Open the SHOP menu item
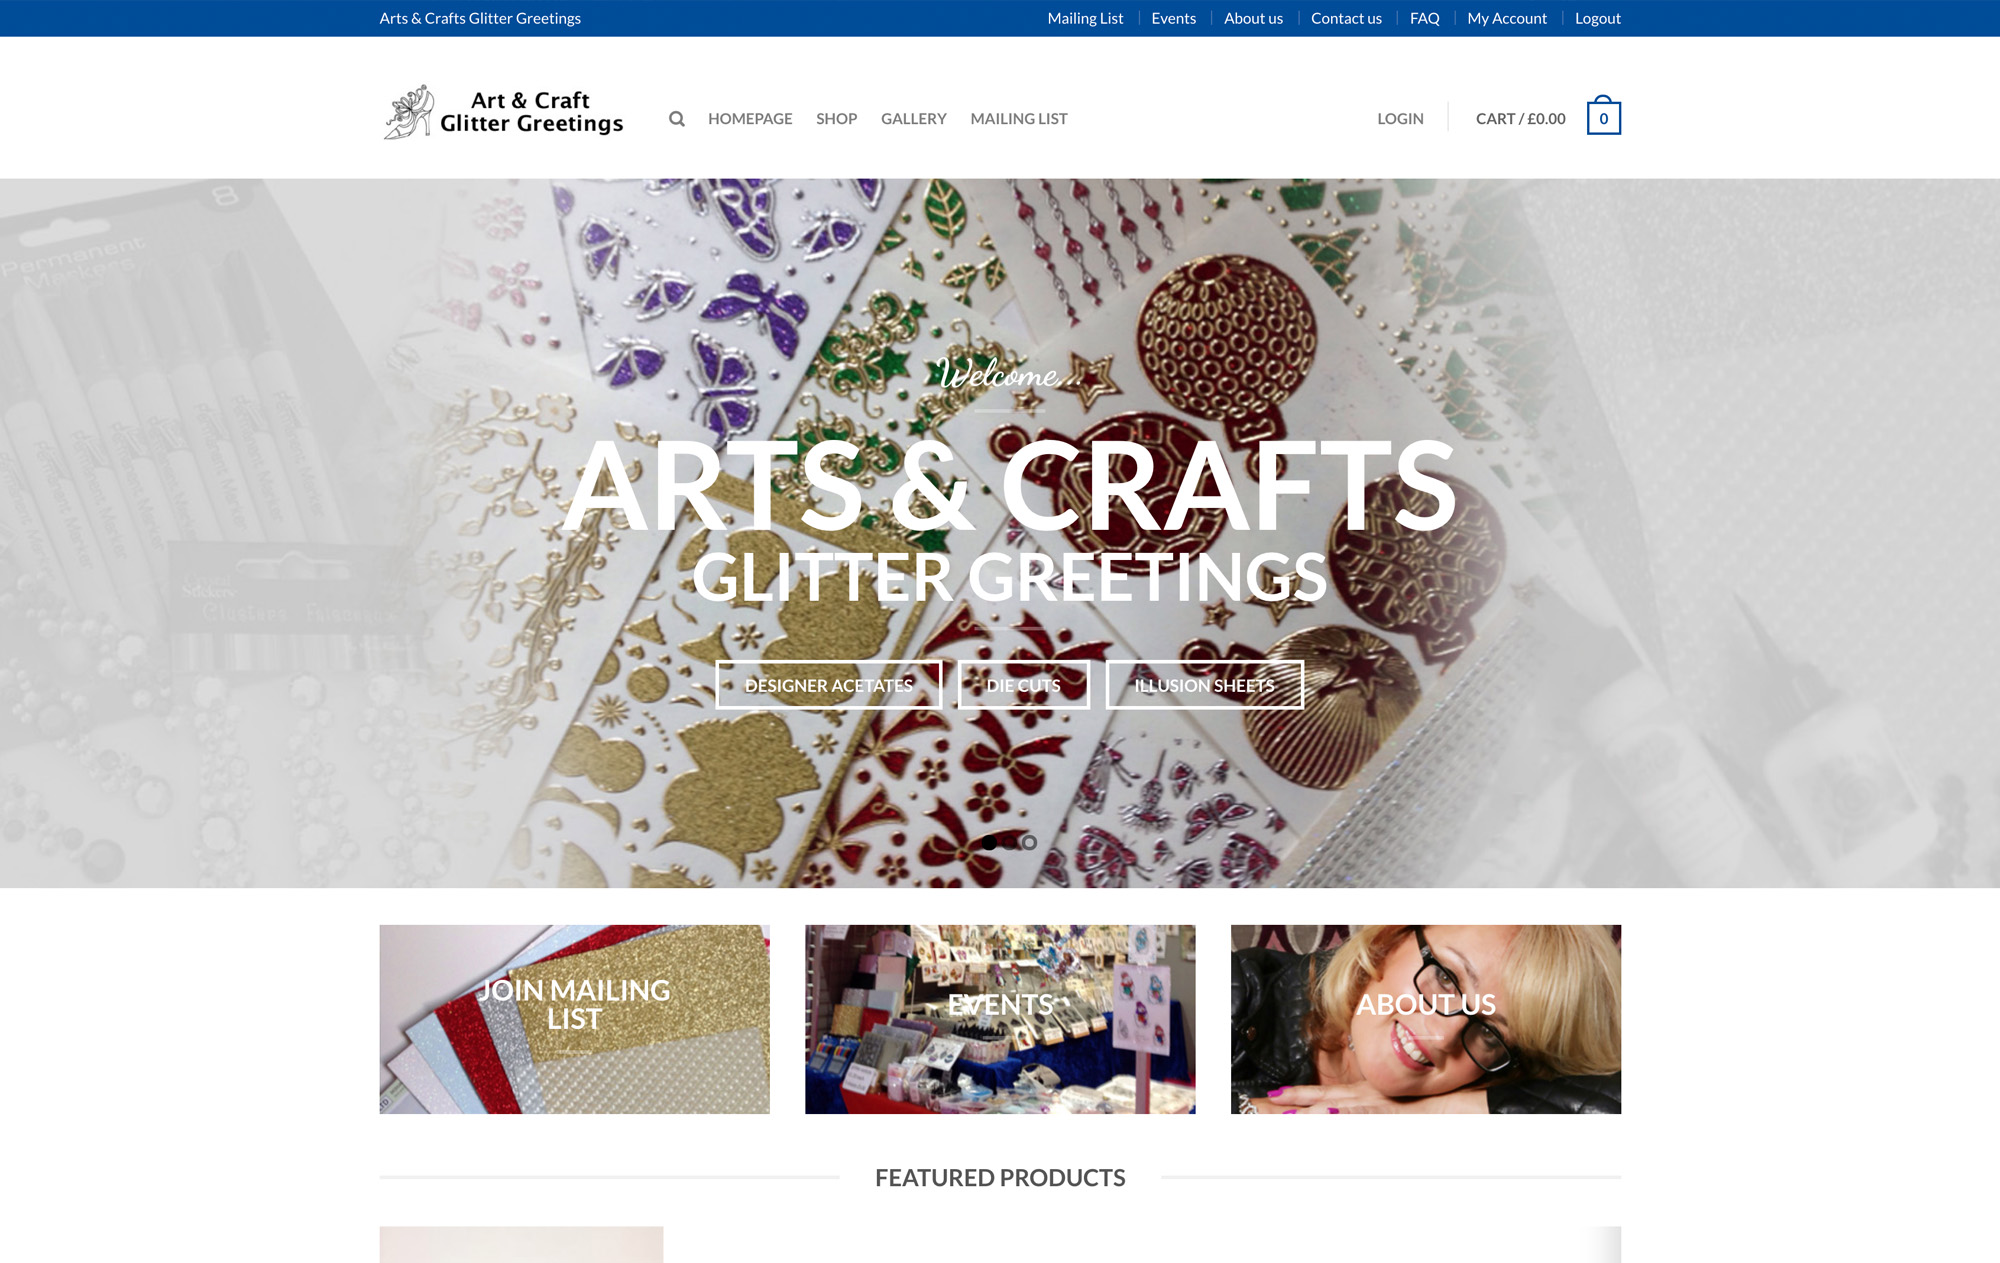This screenshot has width=2000, height=1263. tap(836, 119)
